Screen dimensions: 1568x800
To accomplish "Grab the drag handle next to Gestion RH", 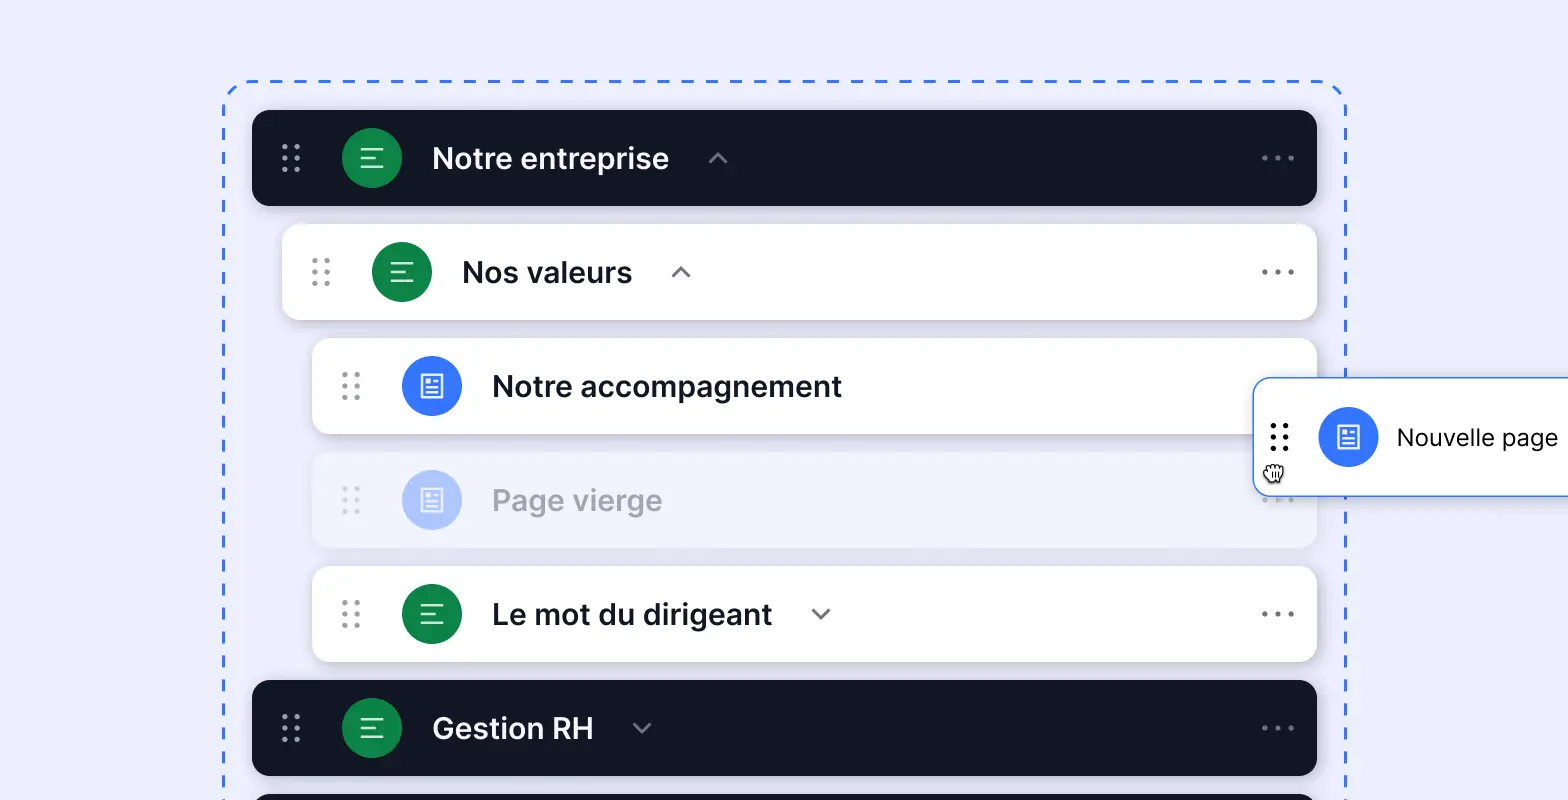I will coord(291,728).
